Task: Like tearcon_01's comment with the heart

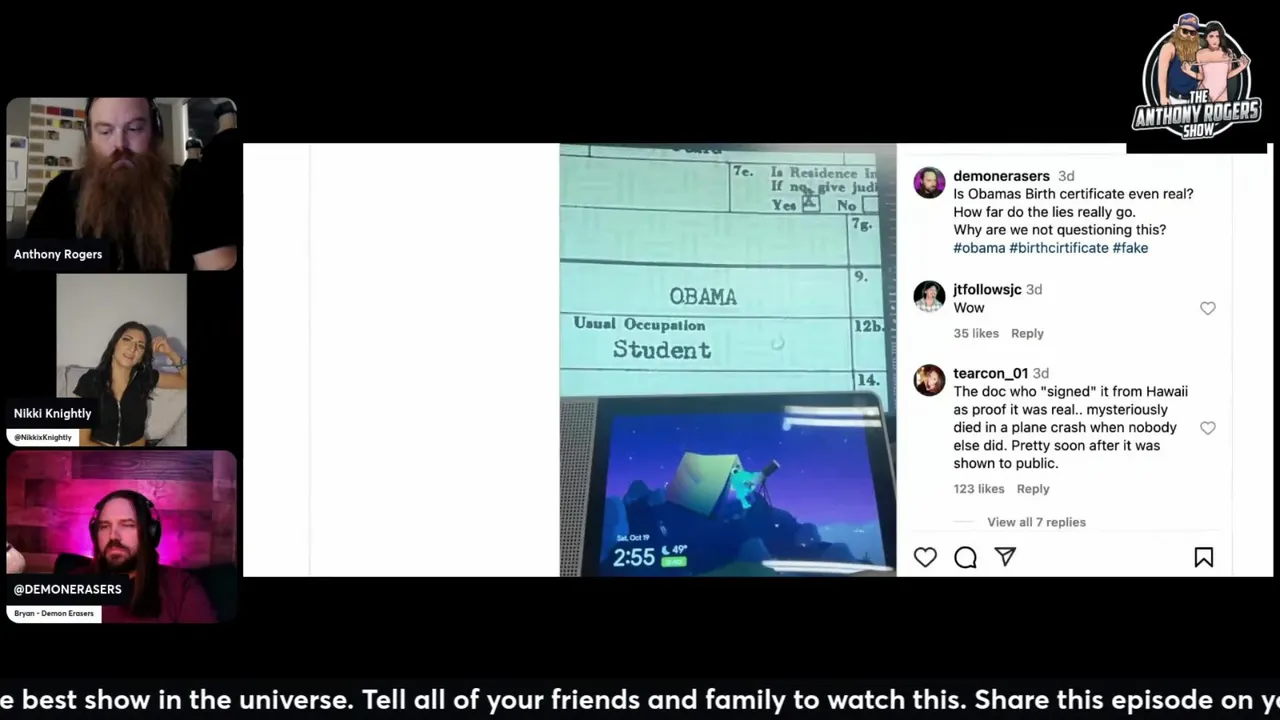Action: [1208, 428]
